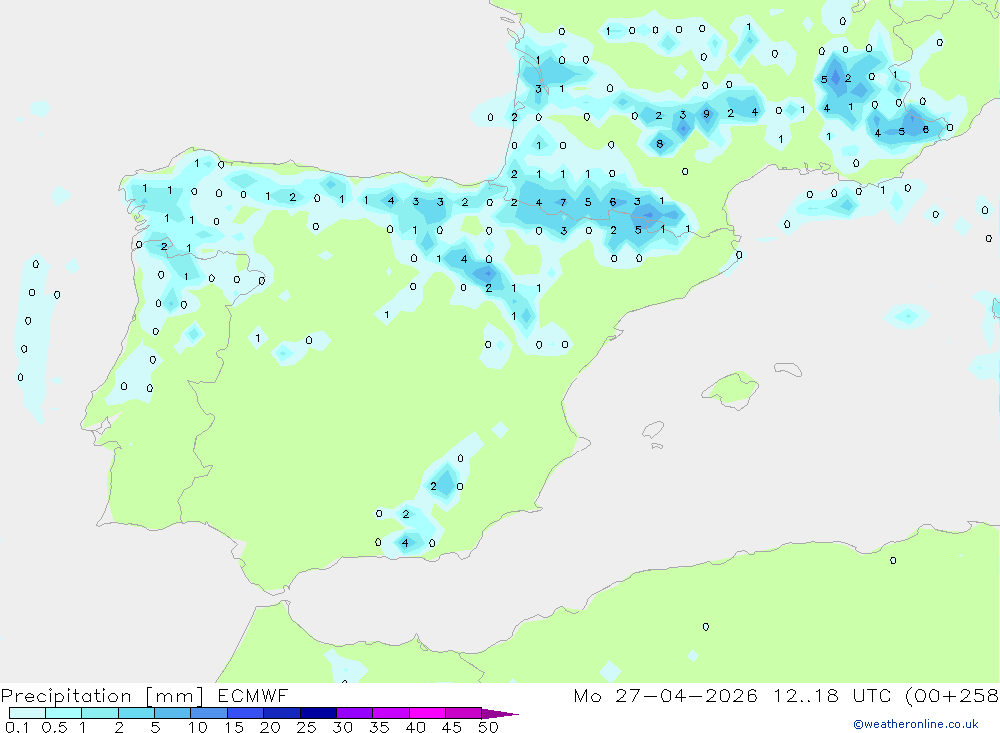Viewport: 1000px width, 733px height.
Task: Click Ibiza island outline on the map
Action: [x=653, y=429]
